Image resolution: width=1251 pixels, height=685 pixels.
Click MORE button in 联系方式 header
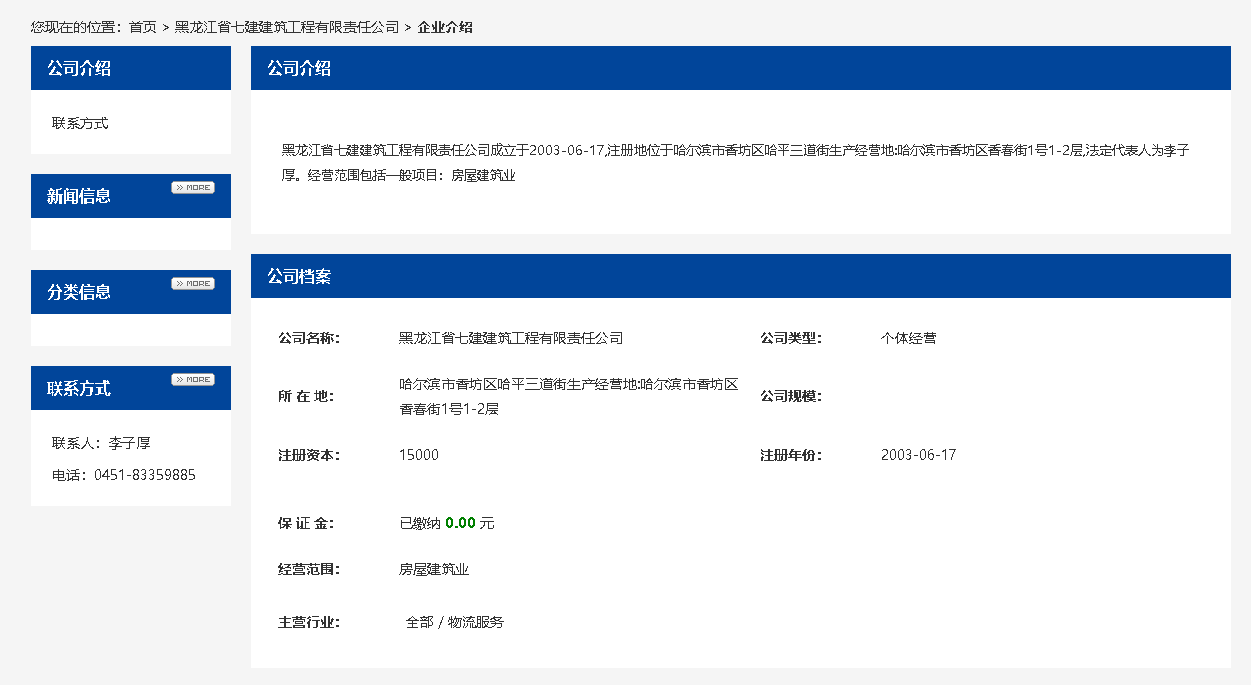pyautogui.click(x=193, y=379)
